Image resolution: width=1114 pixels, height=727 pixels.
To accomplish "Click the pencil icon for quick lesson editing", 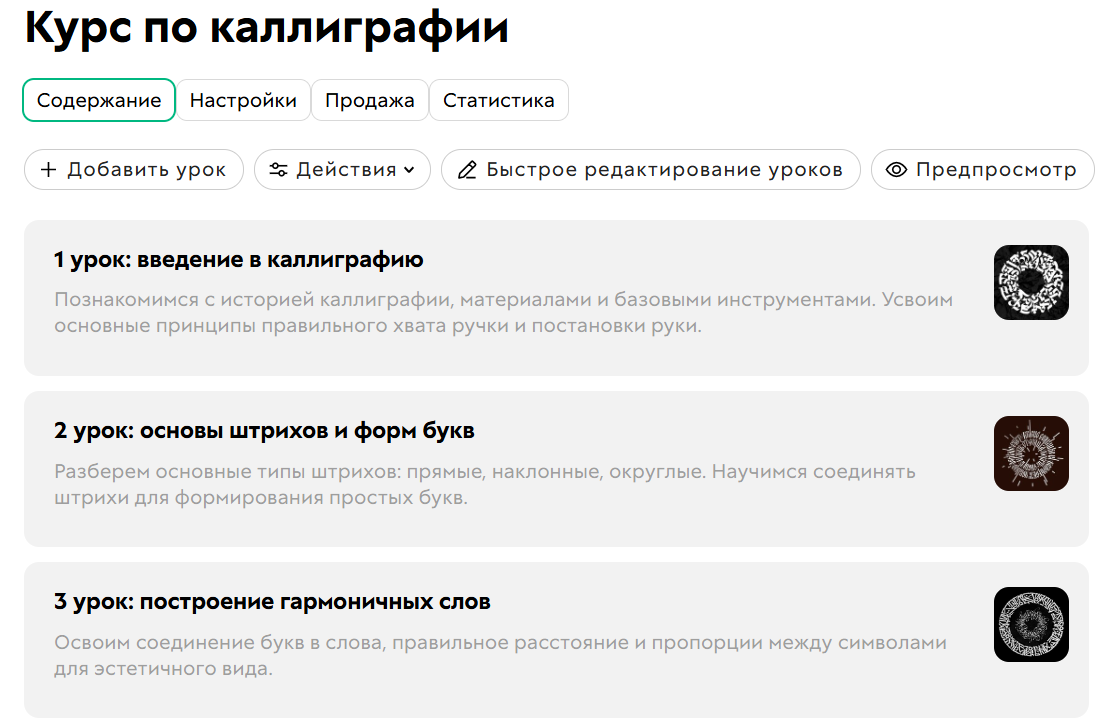I will tap(467, 170).
